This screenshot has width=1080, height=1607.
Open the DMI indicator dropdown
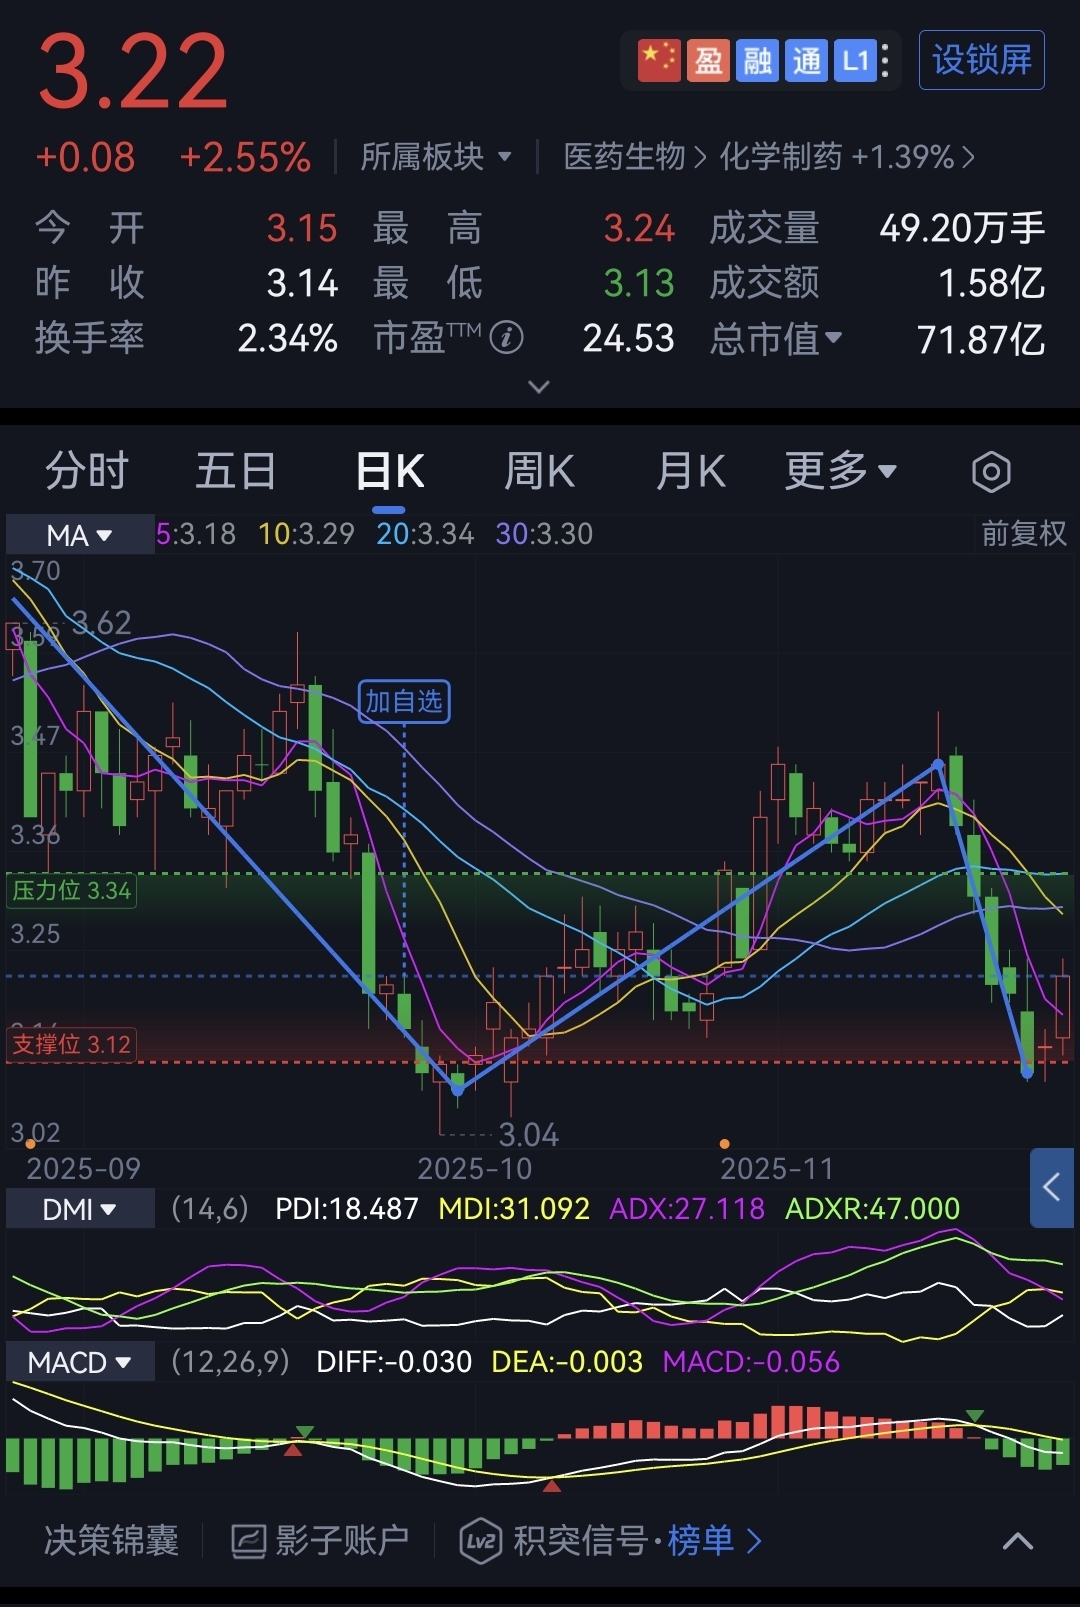pyautogui.click(x=80, y=1209)
